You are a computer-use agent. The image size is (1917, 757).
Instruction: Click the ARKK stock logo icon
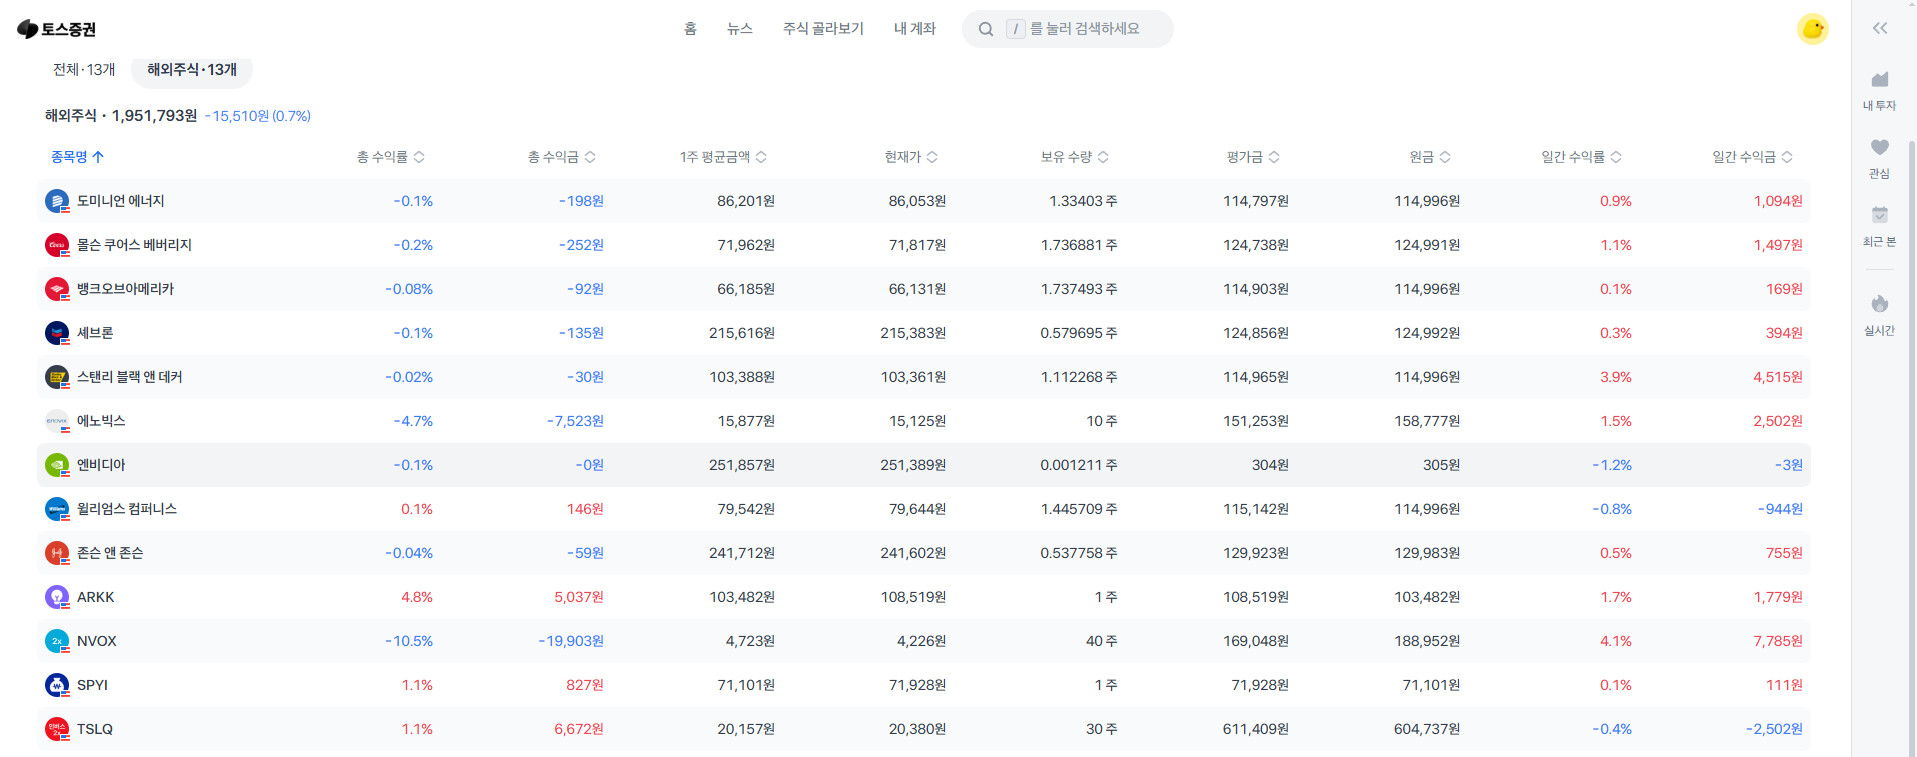pos(57,597)
